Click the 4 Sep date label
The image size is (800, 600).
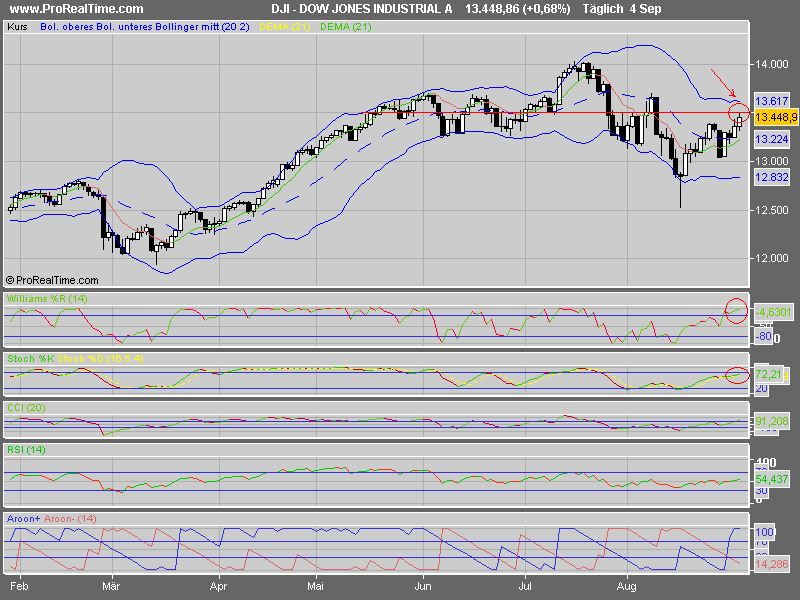[645, 9]
